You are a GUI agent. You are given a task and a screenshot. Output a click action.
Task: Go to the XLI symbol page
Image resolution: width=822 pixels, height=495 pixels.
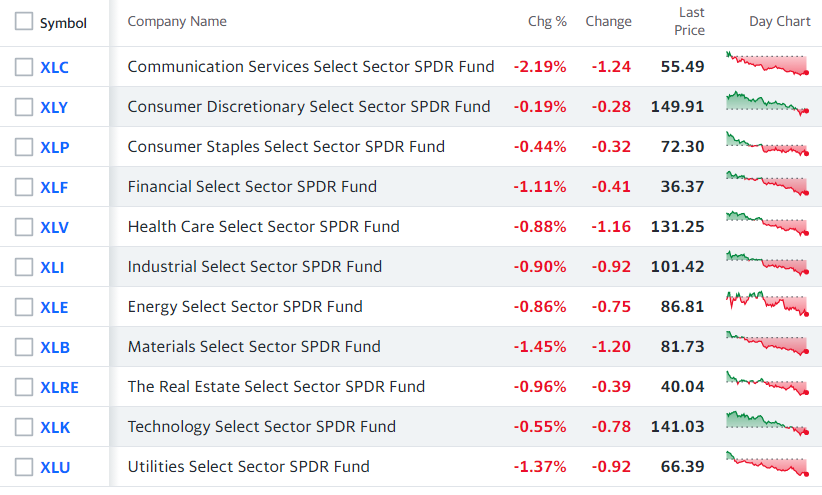pyautogui.click(x=52, y=267)
